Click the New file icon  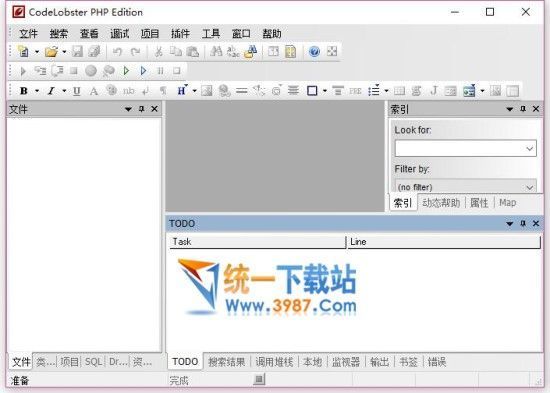tap(23, 52)
